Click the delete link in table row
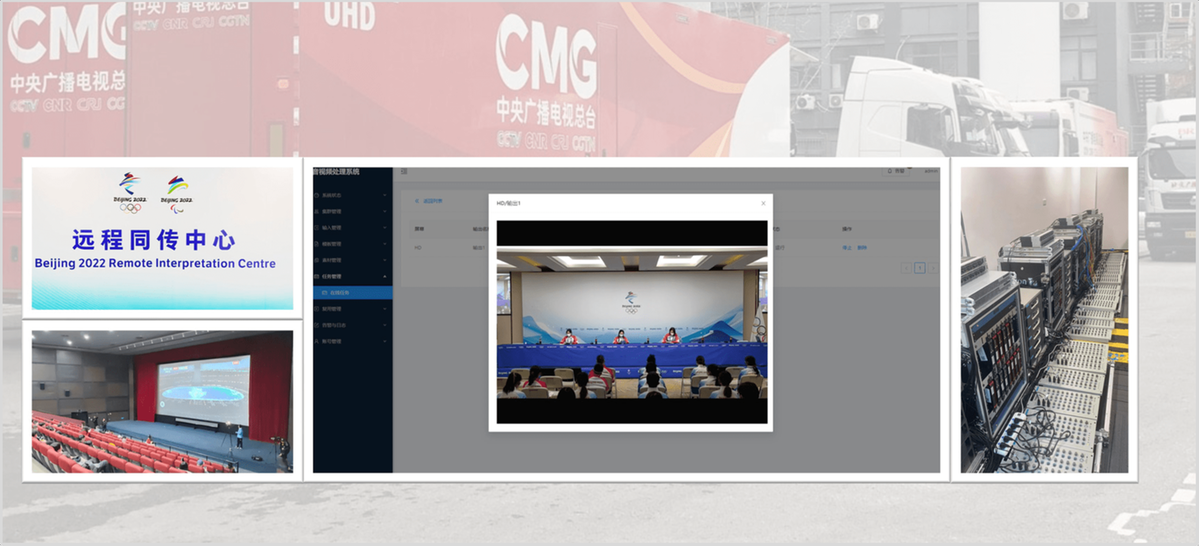Viewport: 1199px width, 546px height. point(862,247)
